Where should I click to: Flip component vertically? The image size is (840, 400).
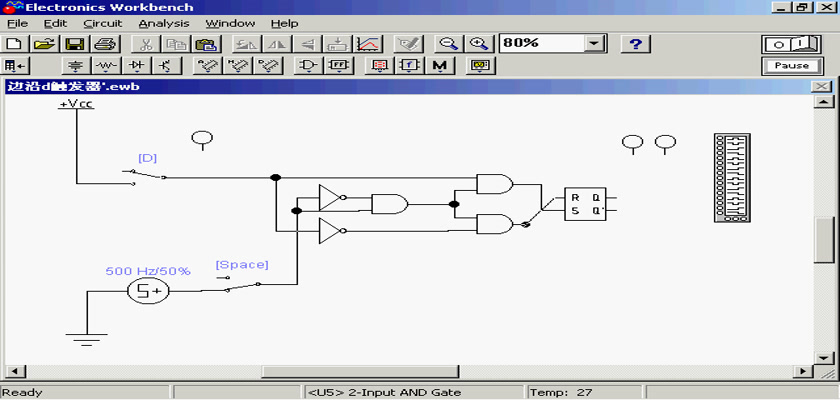[x=307, y=44]
